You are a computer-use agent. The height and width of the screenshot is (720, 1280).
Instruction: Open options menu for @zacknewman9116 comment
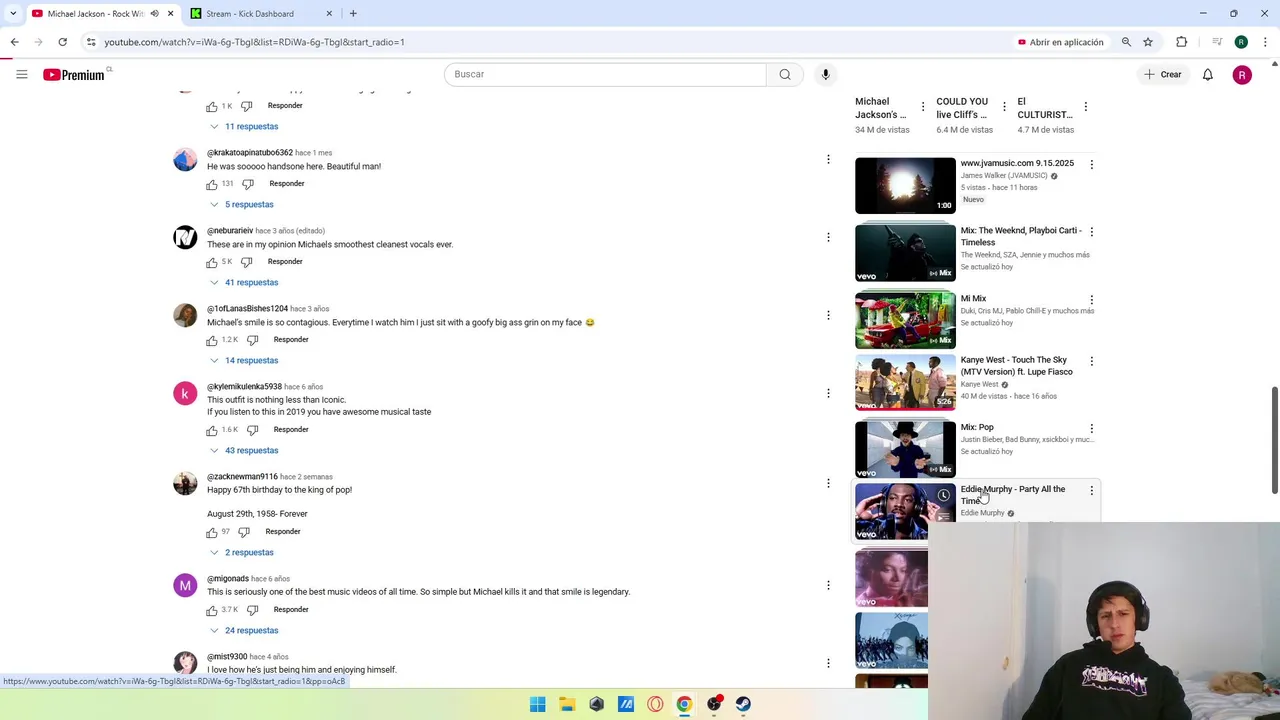(828, 483)
